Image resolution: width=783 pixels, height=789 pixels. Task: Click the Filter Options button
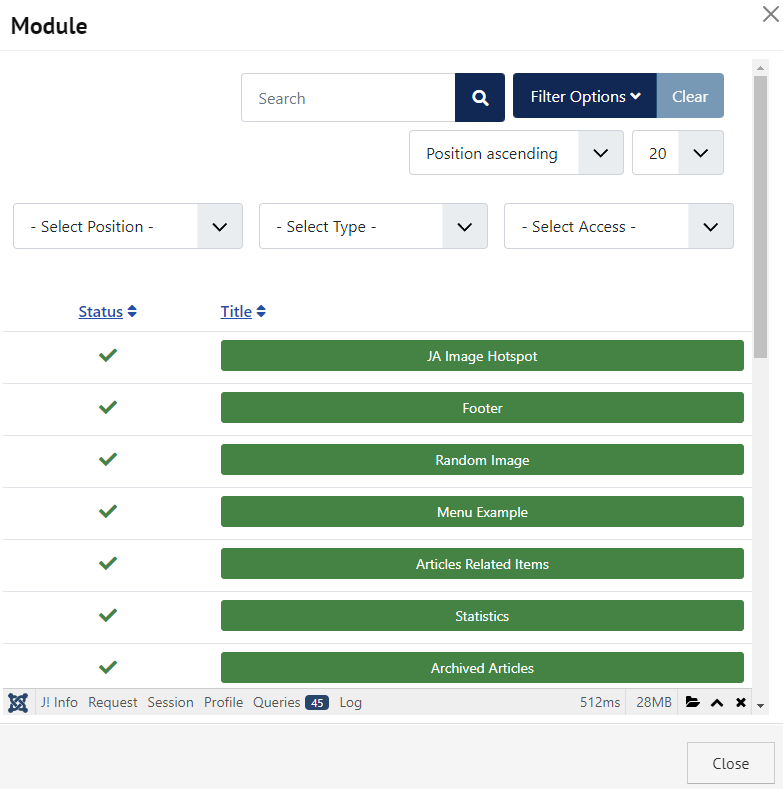pos(585,96)
